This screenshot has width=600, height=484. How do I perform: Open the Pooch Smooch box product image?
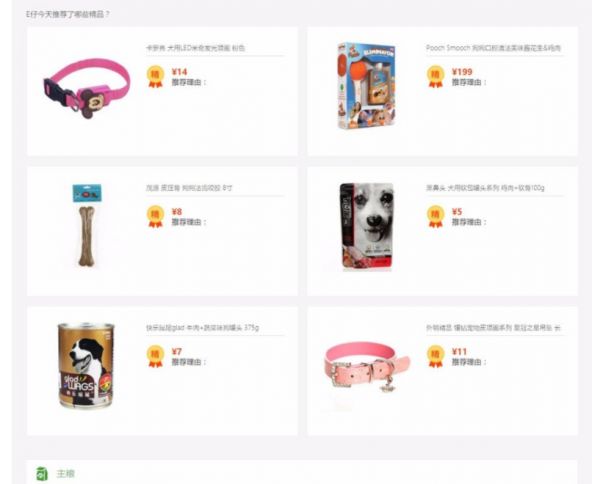tap(366, 86)
